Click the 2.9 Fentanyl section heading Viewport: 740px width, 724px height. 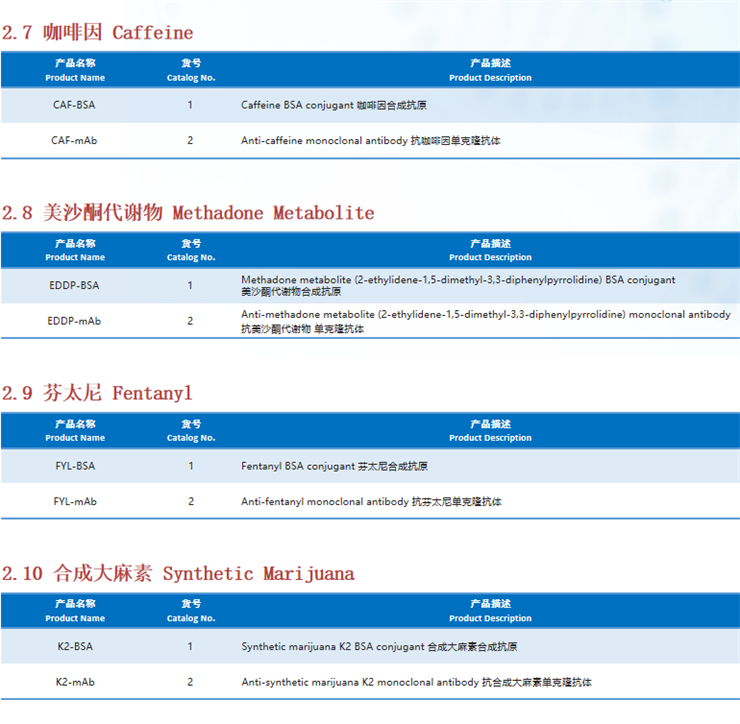97,393
